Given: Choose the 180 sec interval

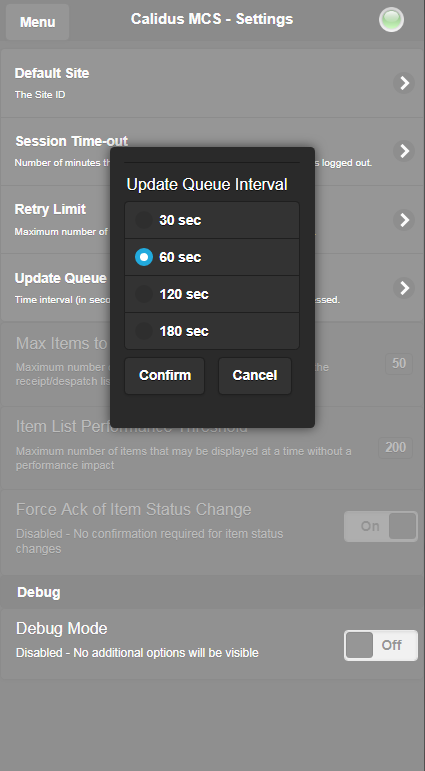Looking at the screenshot, I should [212, 331].
